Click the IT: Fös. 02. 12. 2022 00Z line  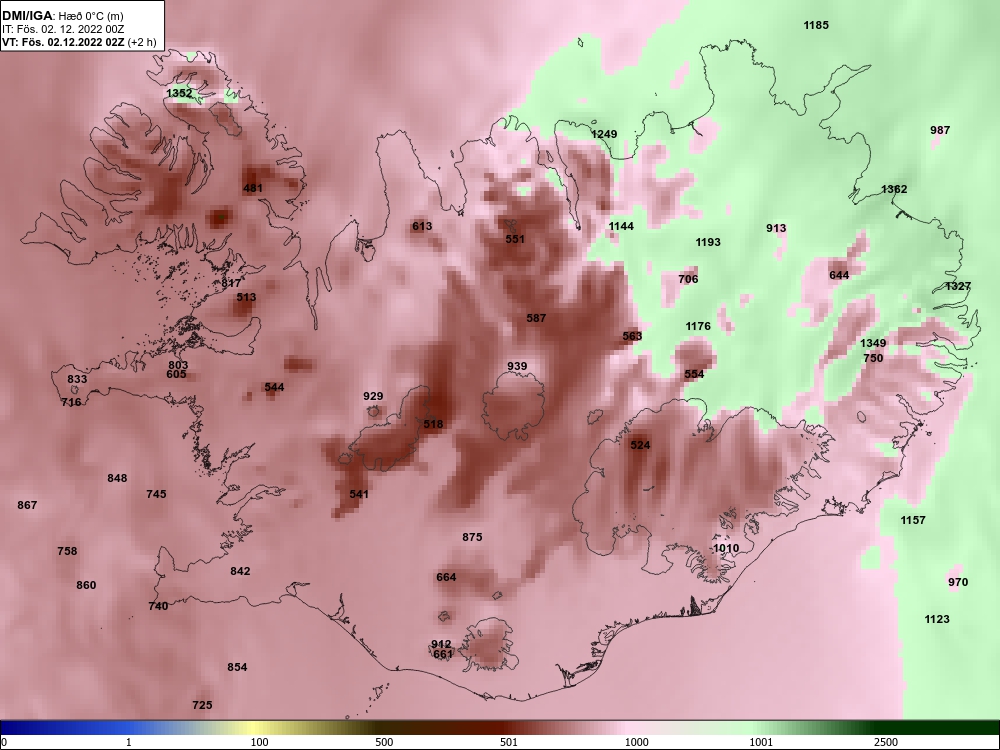coord(62,29)
